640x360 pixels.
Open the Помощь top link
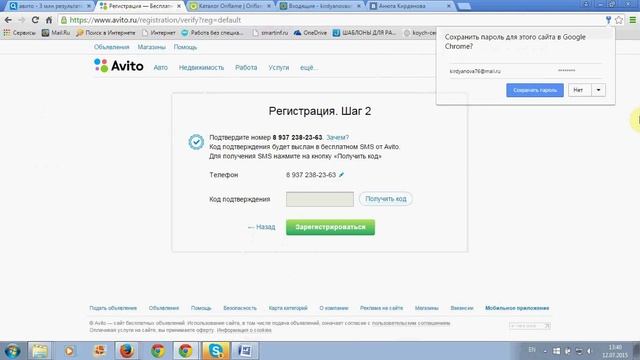click(185, 47)
